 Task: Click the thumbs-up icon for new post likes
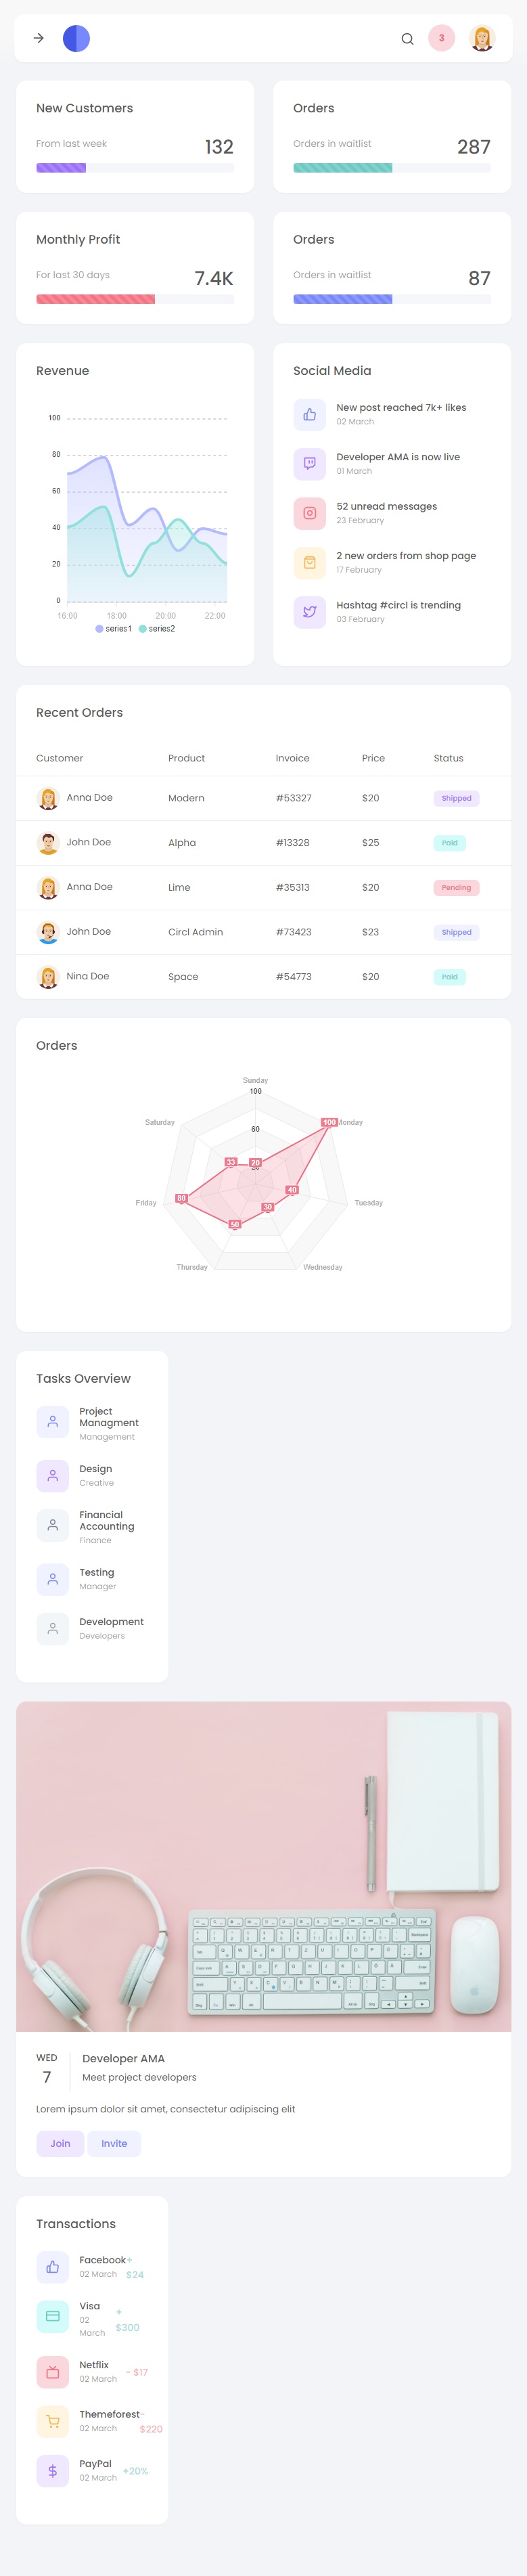point(309,414)
